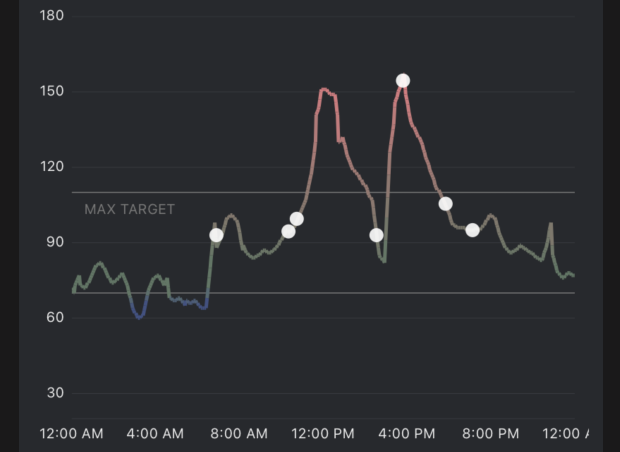Click the 150 y-axis label
Image resolution: width=620 pixels, height=452 pixels.
[51, 92]
